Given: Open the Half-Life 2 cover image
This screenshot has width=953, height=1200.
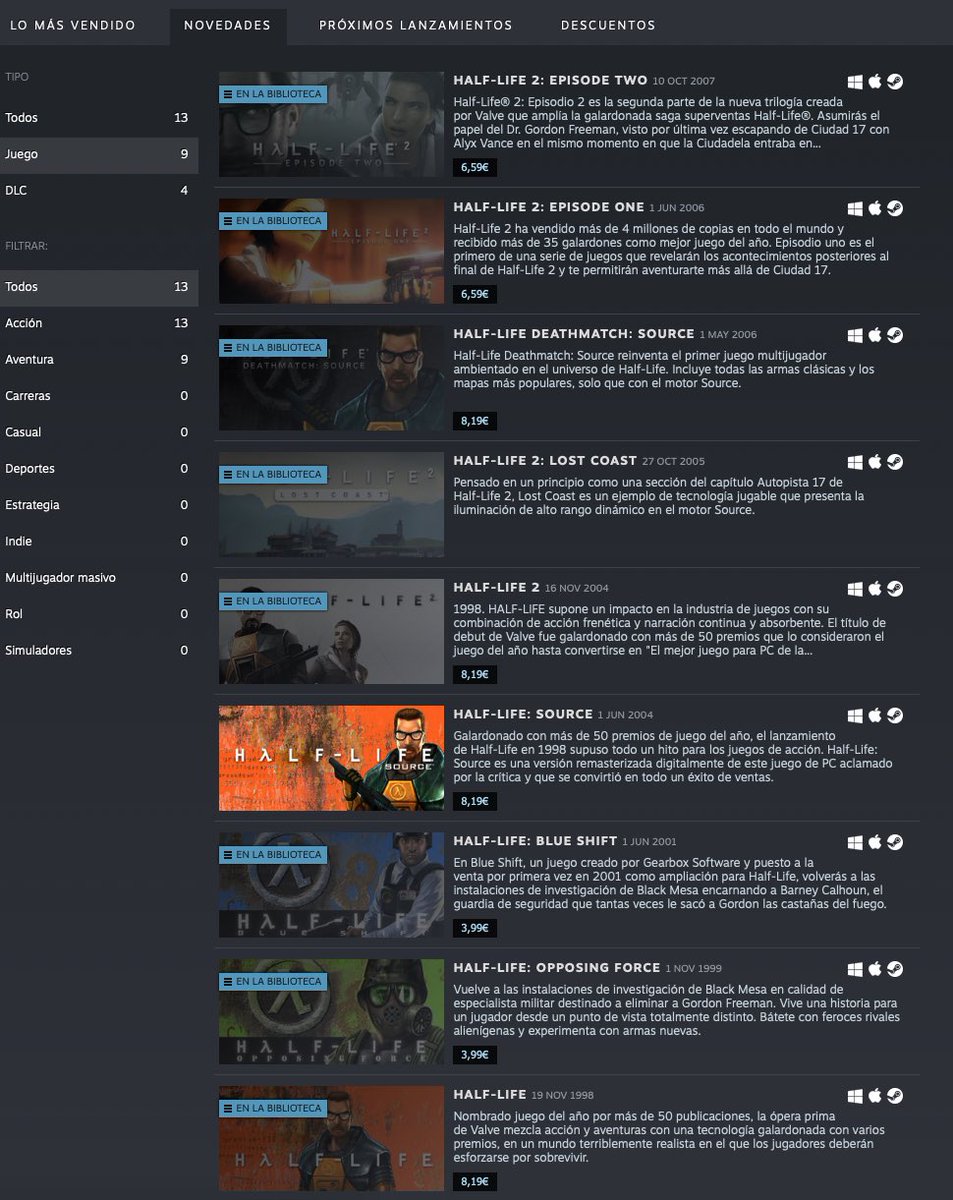Looking at the screenshot, I should click(x=331, y=631).
